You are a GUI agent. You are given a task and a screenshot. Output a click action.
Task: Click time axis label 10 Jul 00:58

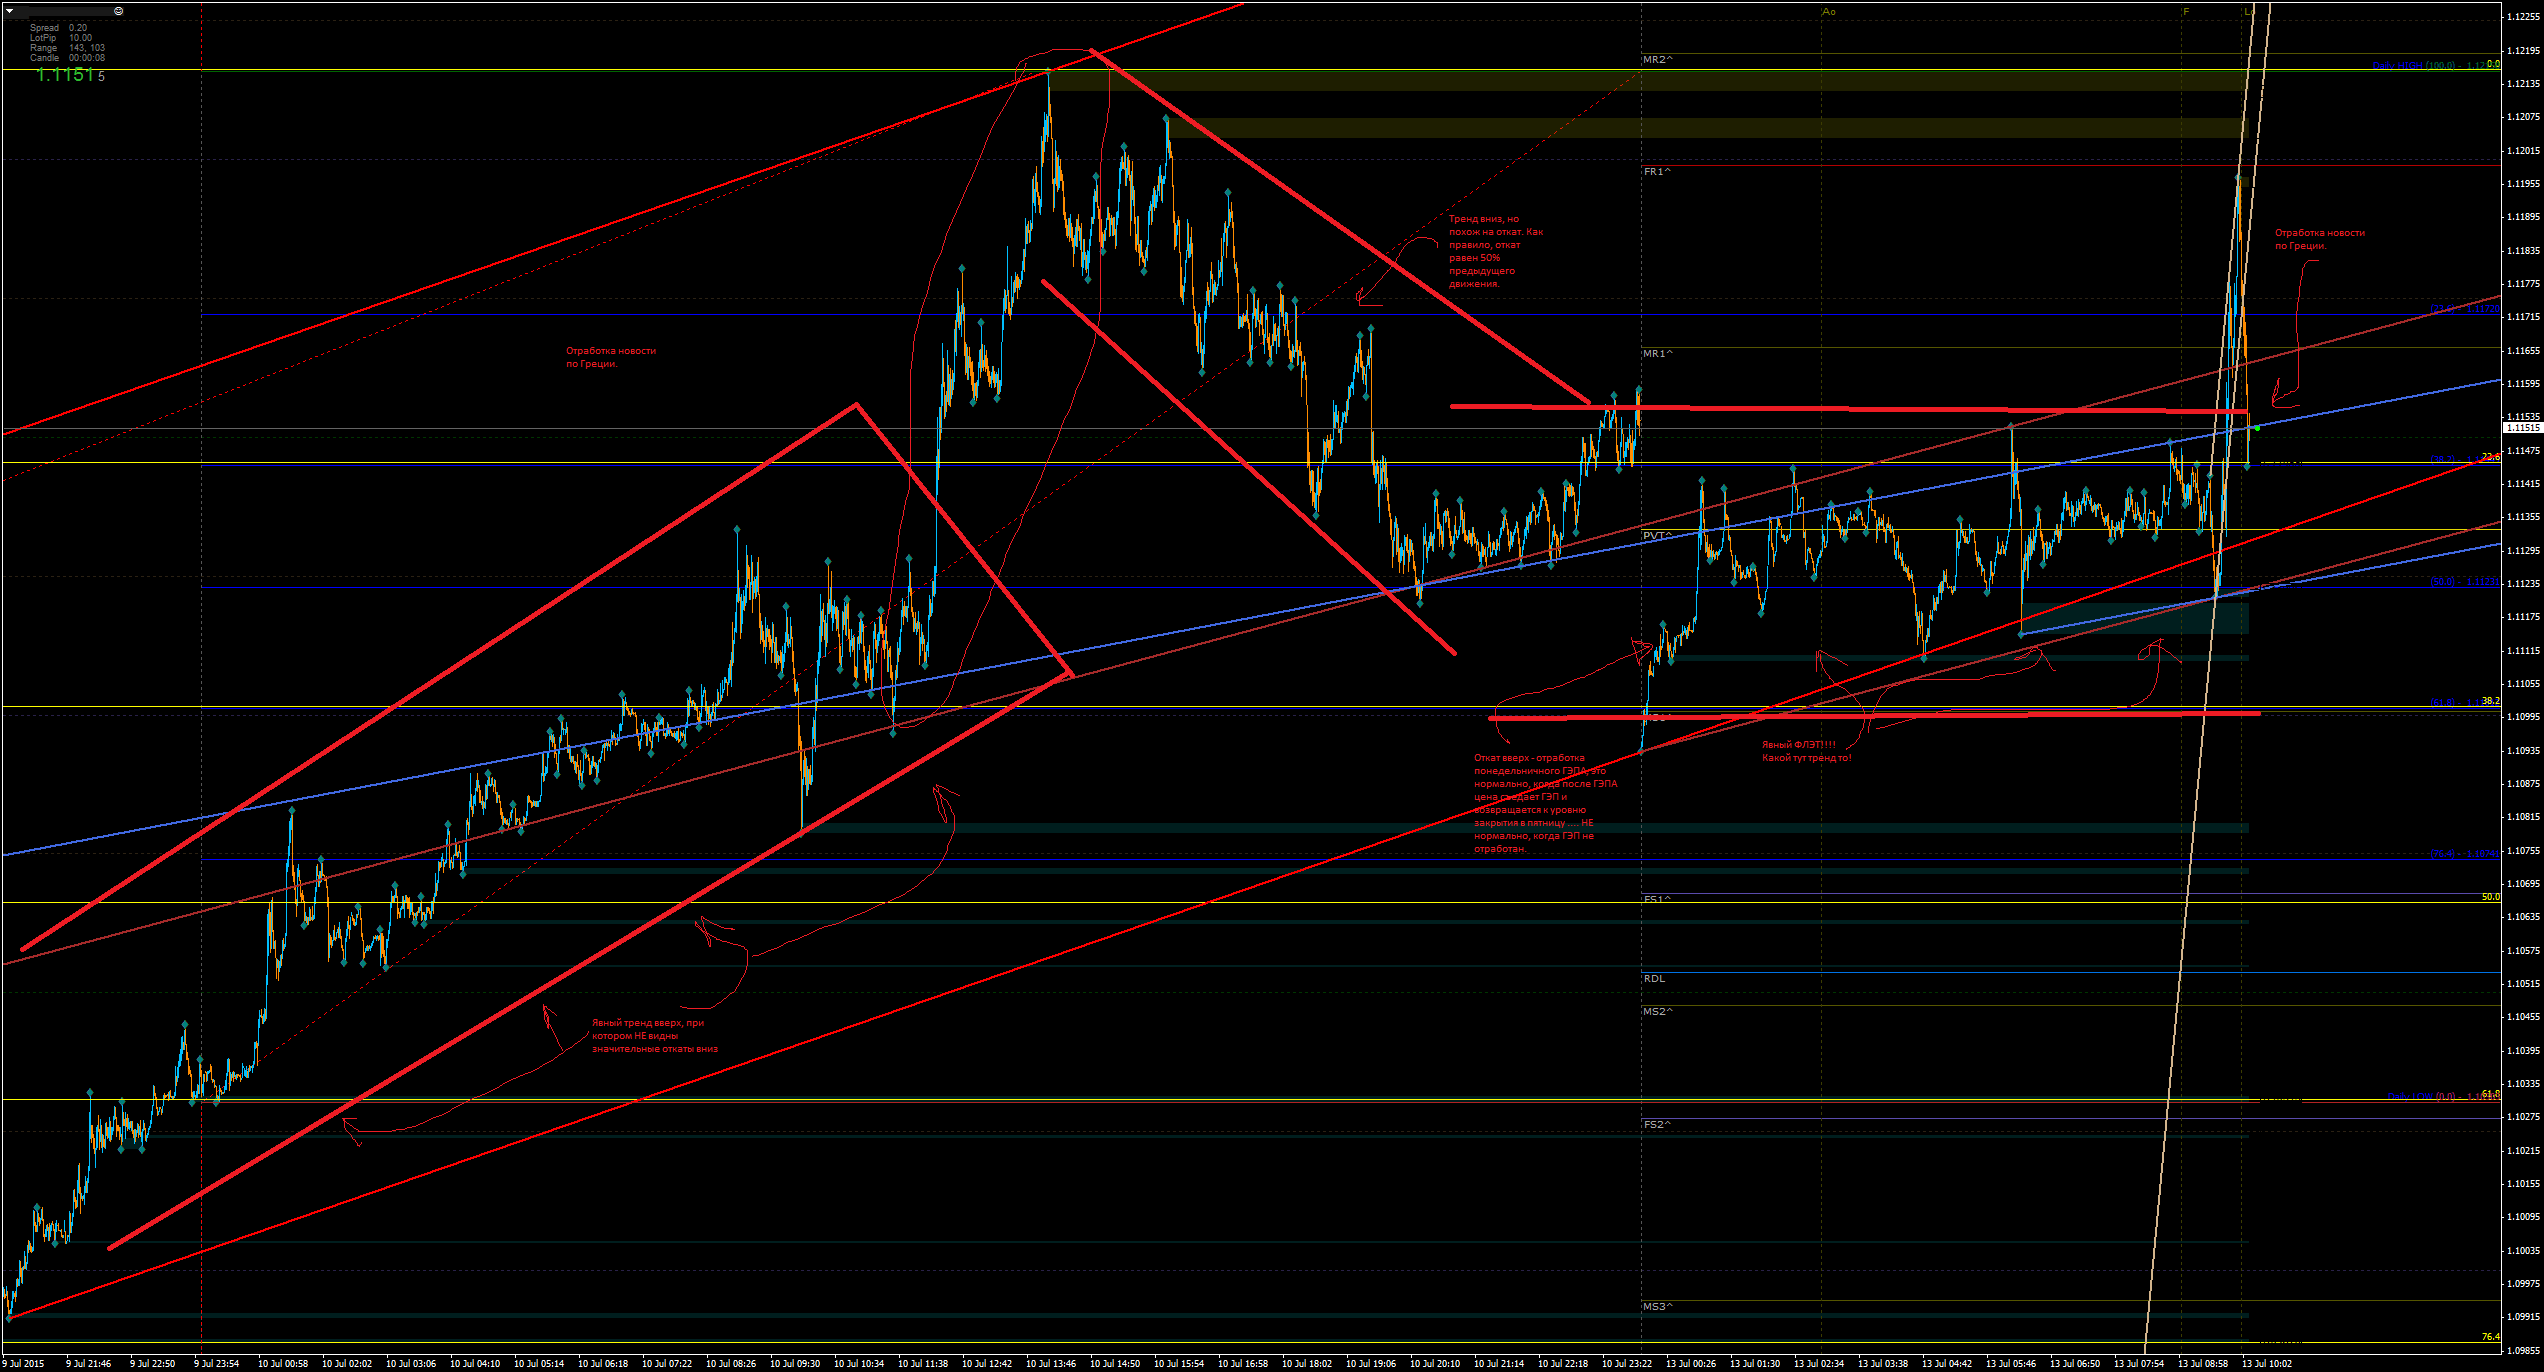pyautogui.click(x=283, y=1363)
